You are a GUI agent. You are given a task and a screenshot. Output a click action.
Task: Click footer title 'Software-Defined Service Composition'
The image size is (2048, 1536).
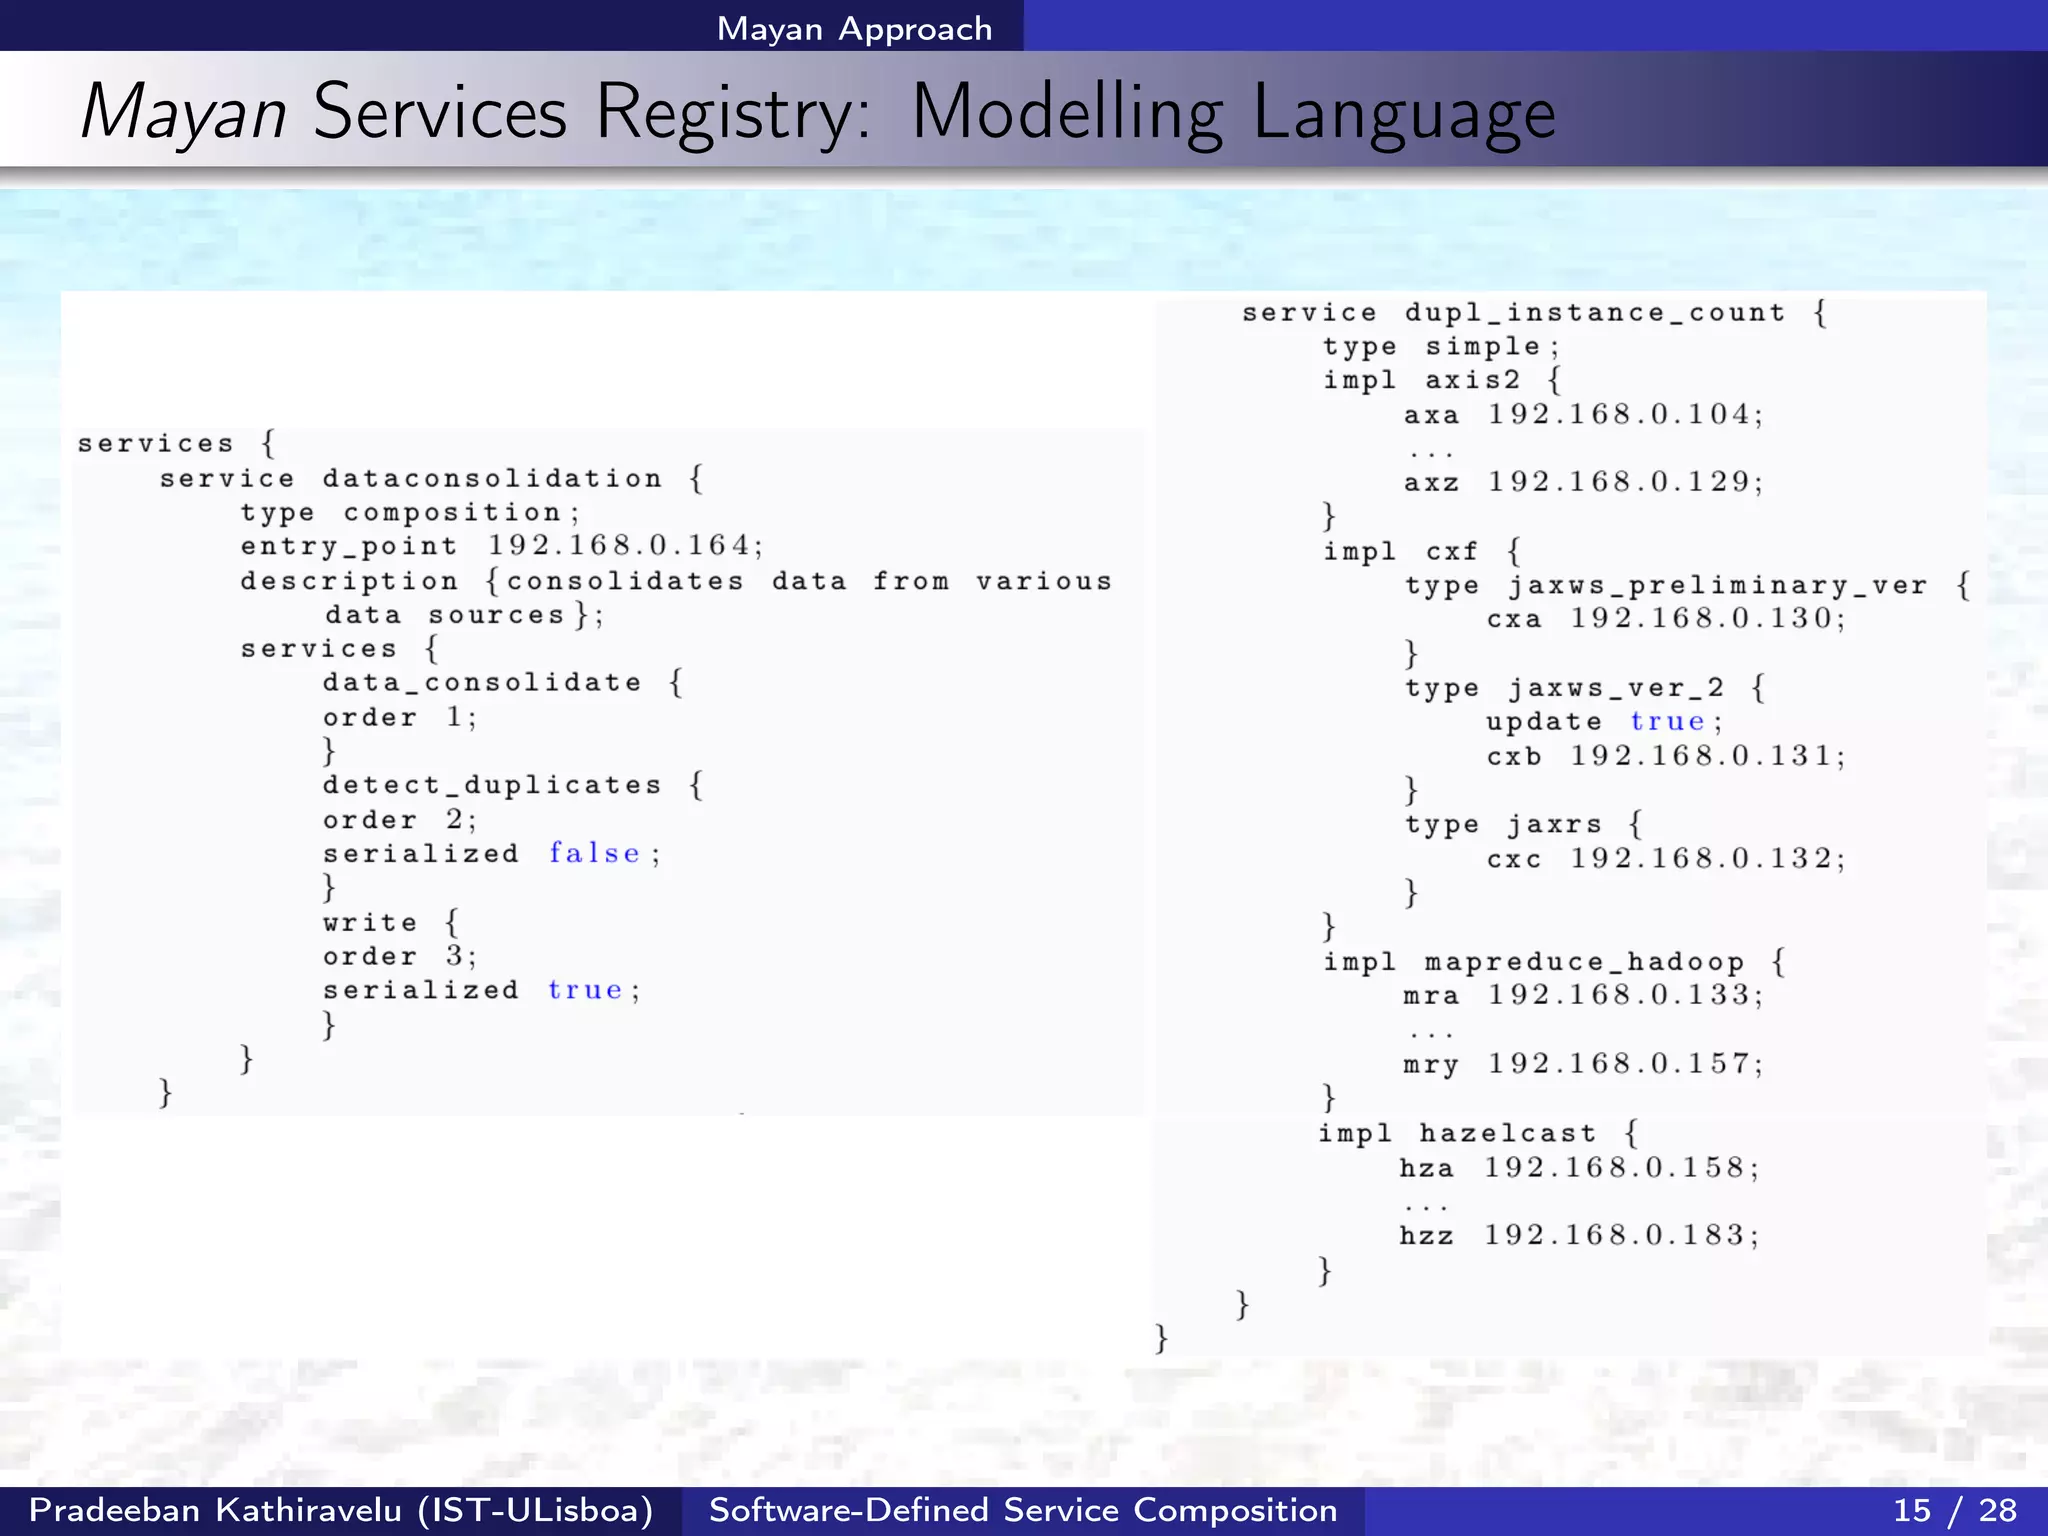click(x=1023, y=1510)
